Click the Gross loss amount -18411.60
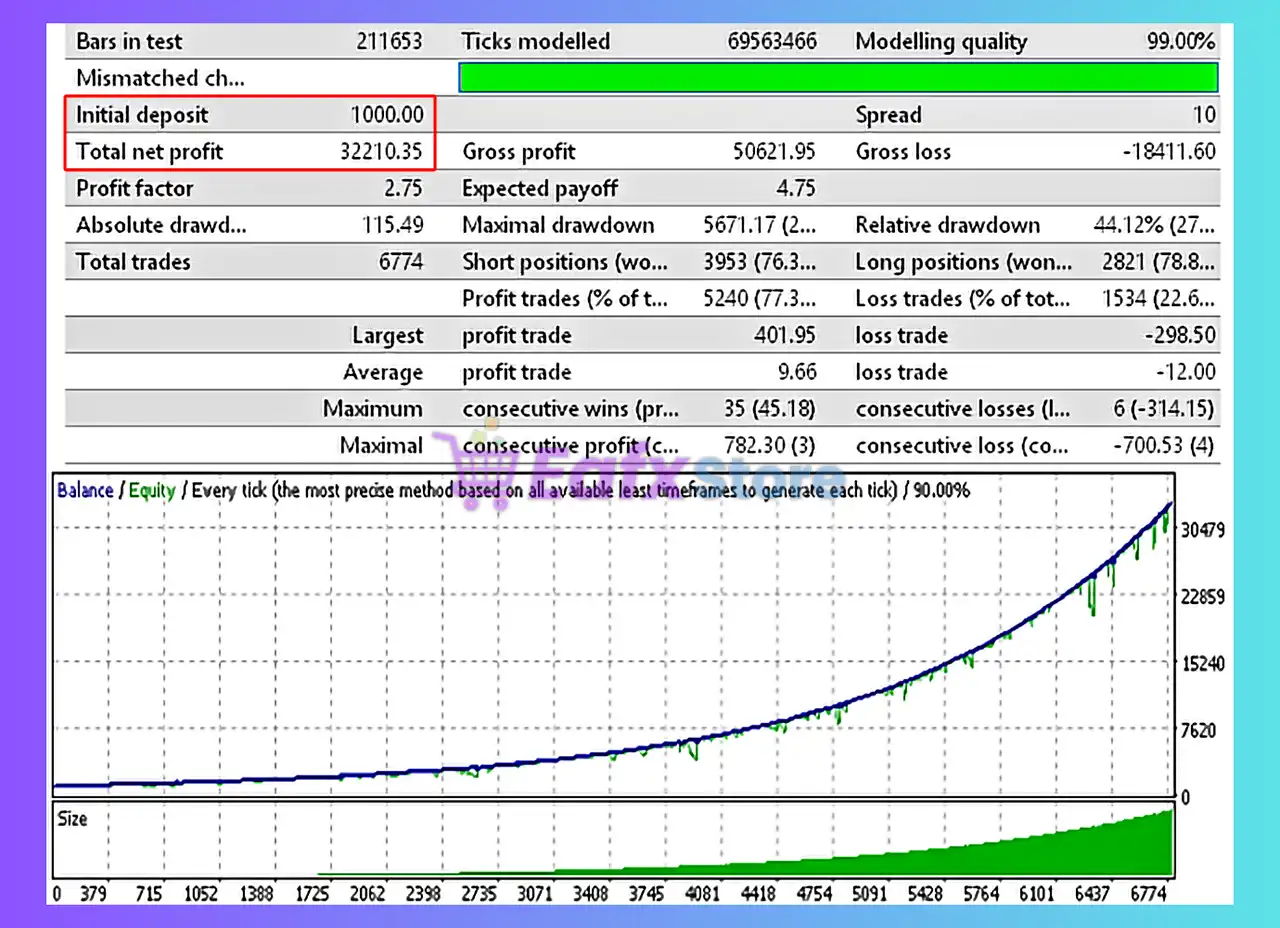Screen dimensions: 1280x928 [x=1168, y=152]
